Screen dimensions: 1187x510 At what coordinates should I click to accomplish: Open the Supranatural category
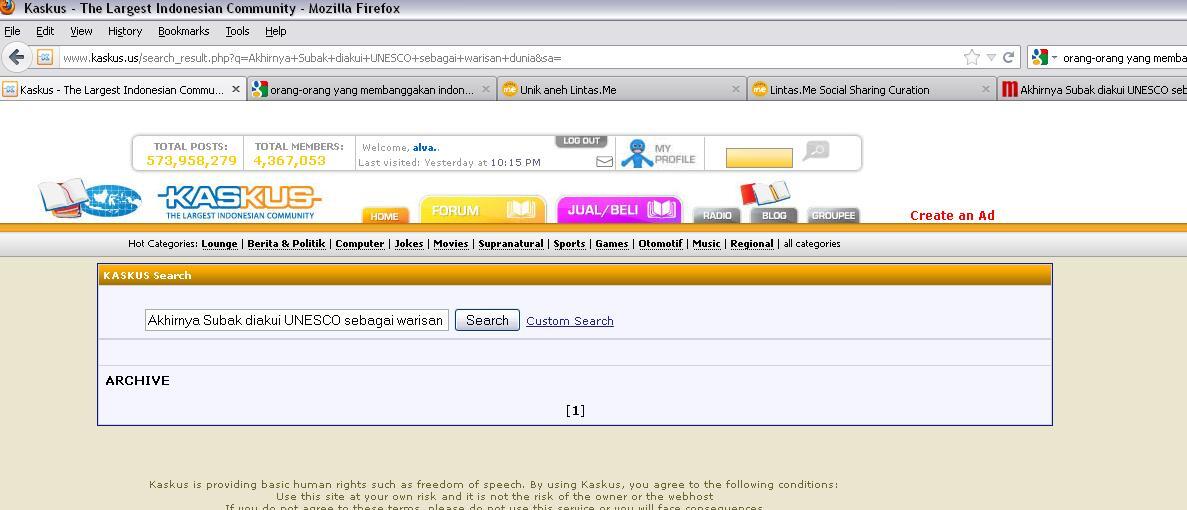(x=511, y=244)
